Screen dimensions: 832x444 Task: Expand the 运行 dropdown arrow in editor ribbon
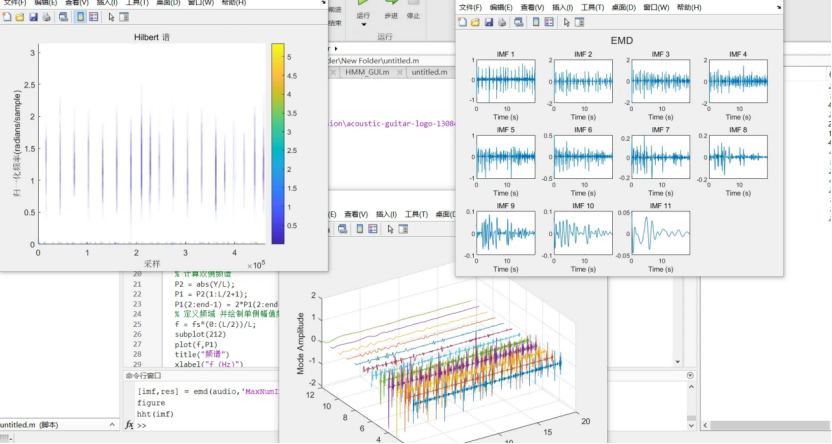pos(363,24)
